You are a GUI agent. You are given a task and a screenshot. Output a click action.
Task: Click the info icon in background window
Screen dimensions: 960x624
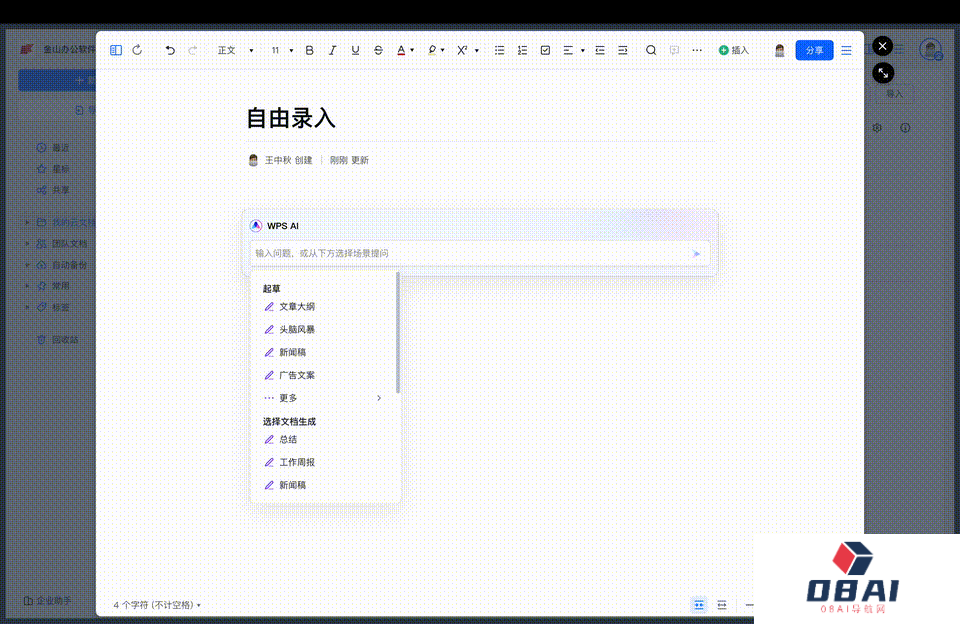(x=905, y=128)
